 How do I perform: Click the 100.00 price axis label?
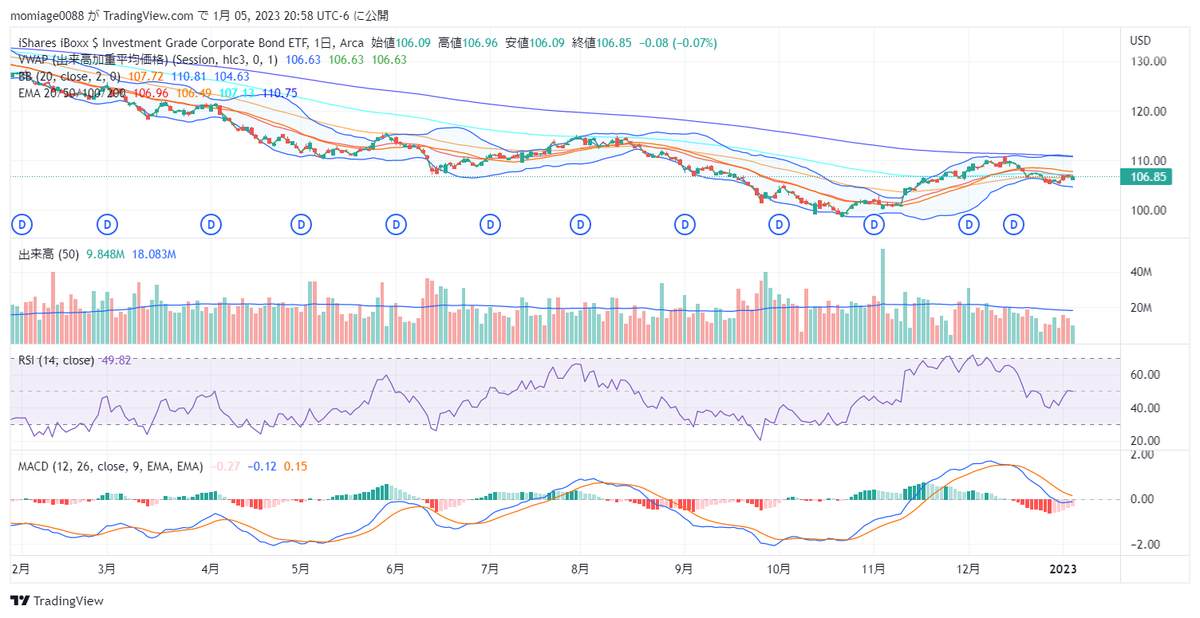pos(1148,210)
